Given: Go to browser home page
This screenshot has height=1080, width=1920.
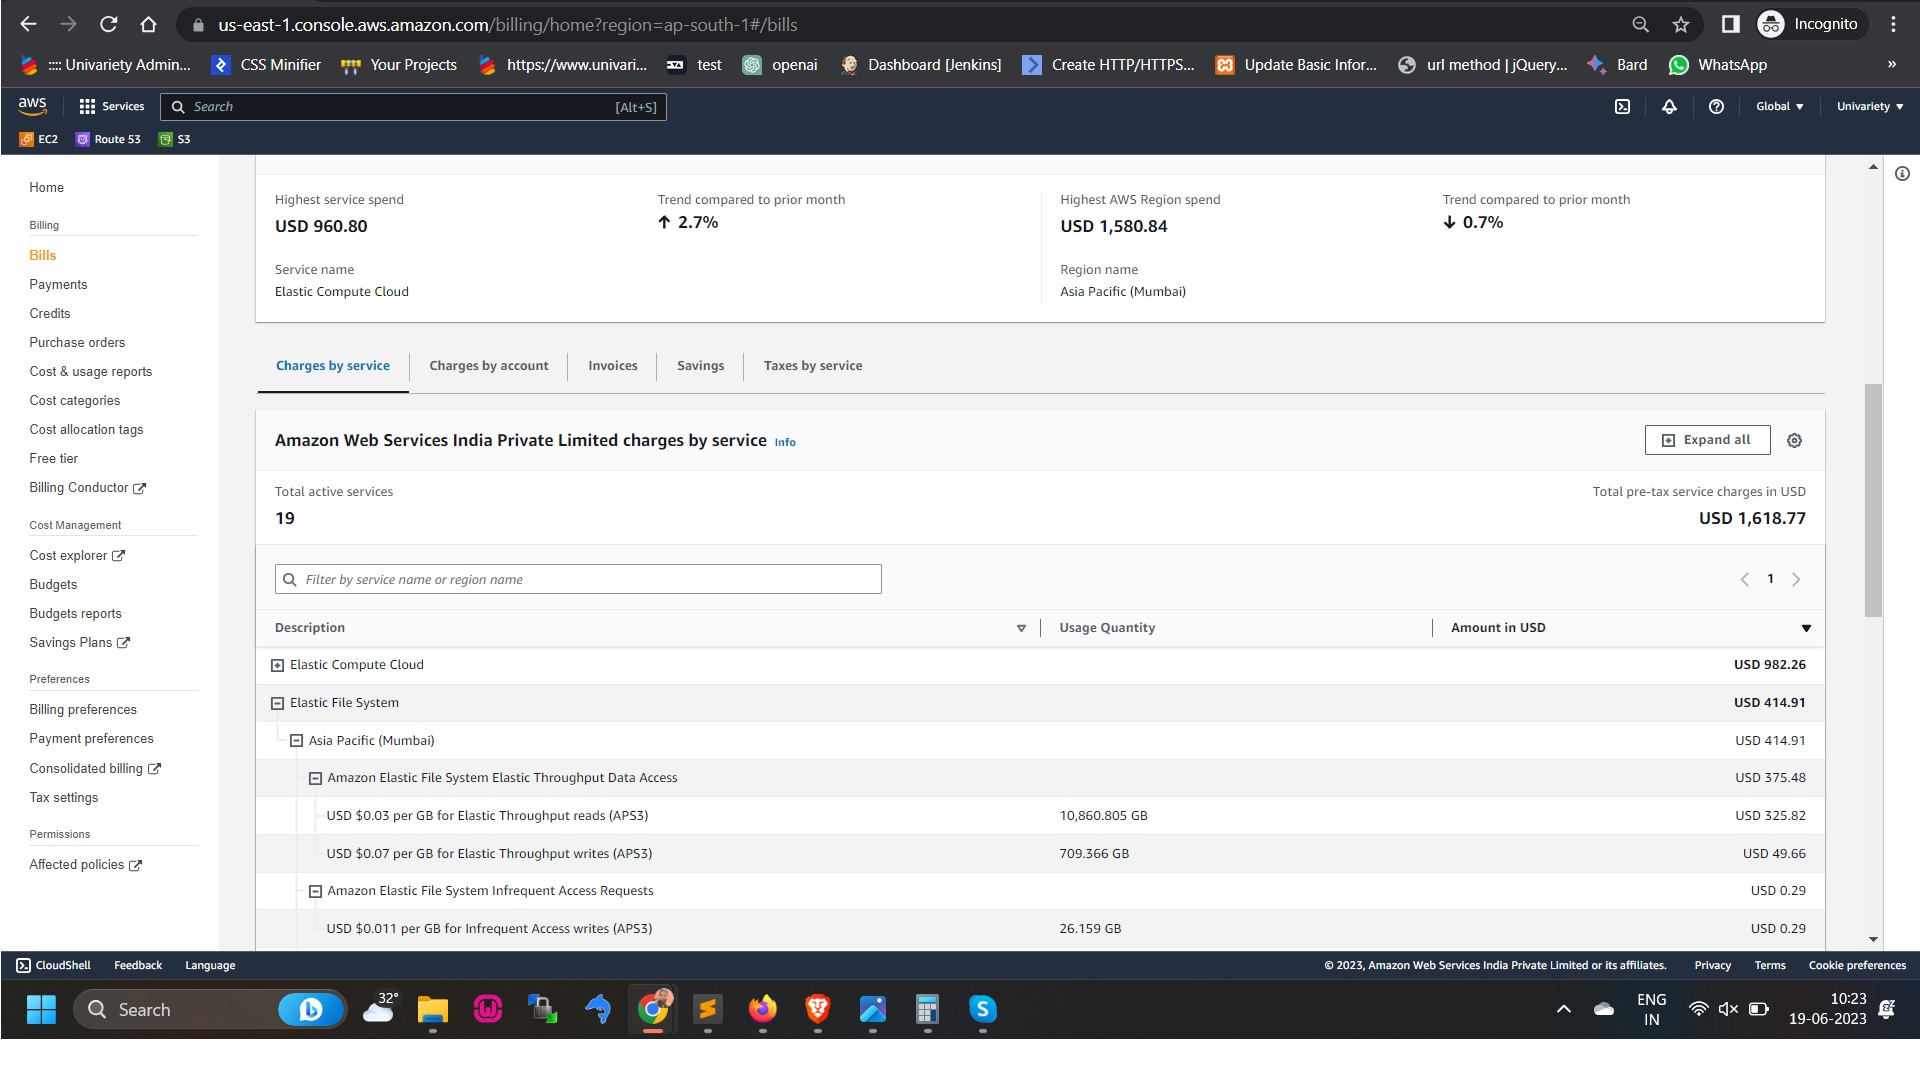Looking at the screenshot, I should click(x=148, y=24).
